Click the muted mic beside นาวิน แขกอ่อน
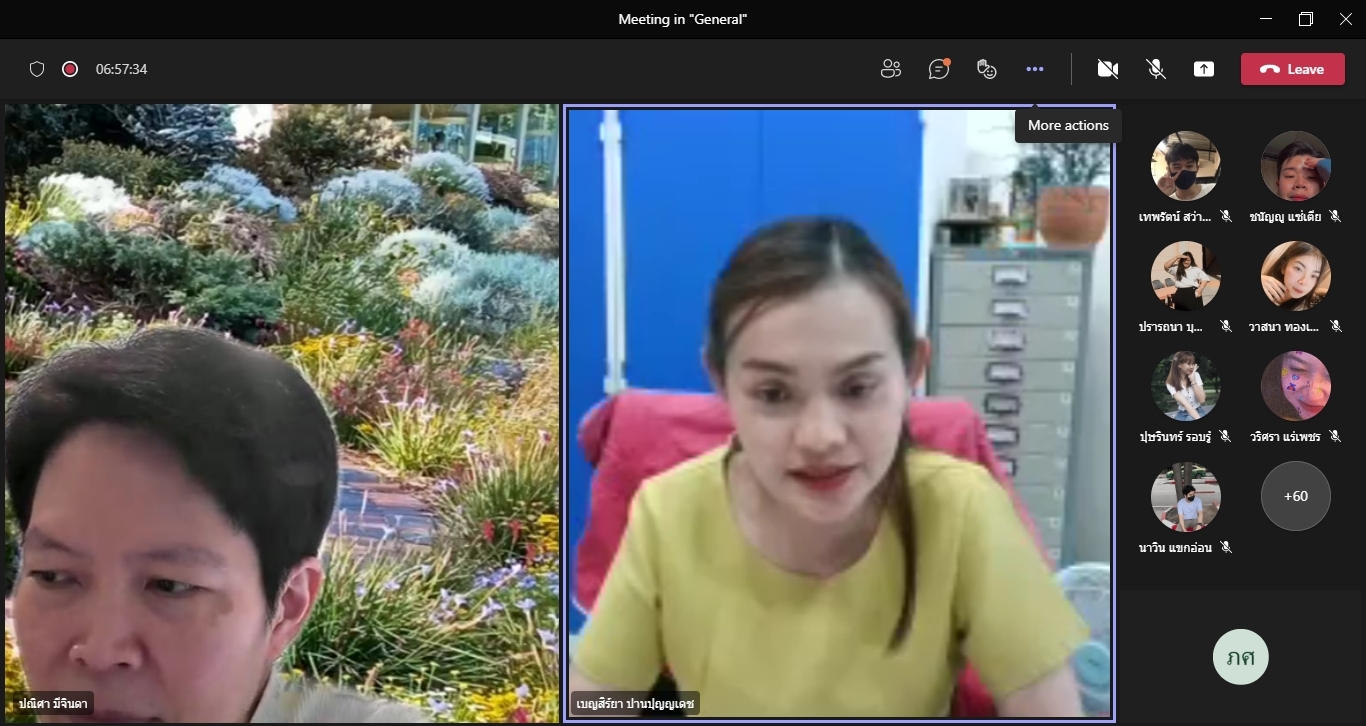This screenshot has height=726, width=1366. tap(1226, 547)
